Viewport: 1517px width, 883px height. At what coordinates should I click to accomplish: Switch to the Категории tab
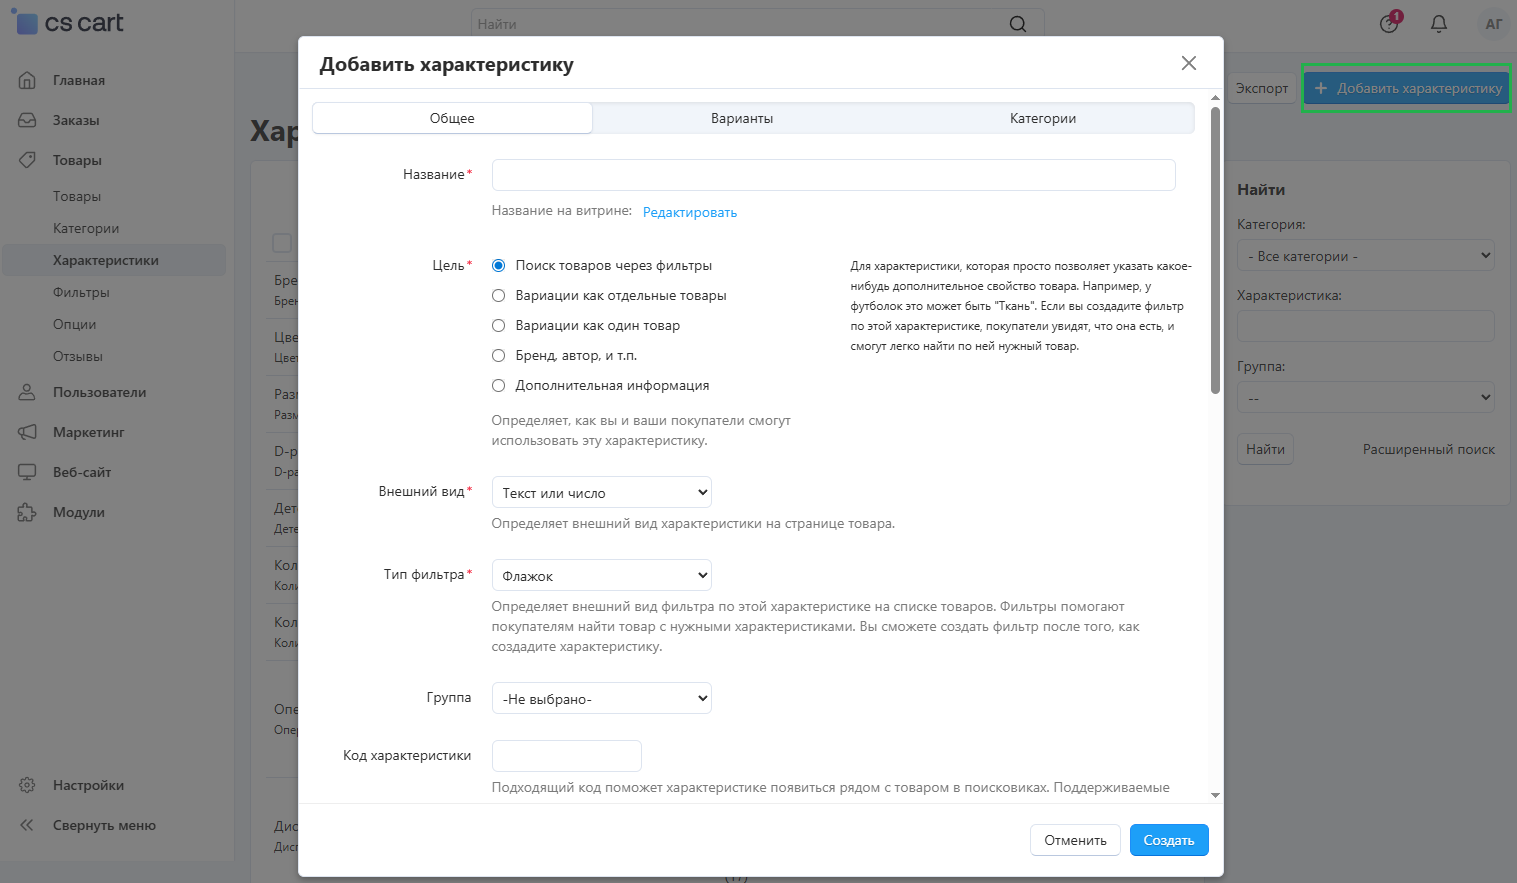click(1043, 118)
